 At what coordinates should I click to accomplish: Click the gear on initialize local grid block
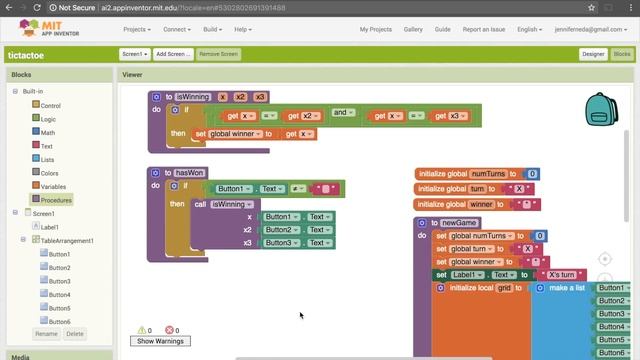coord(440,288)
